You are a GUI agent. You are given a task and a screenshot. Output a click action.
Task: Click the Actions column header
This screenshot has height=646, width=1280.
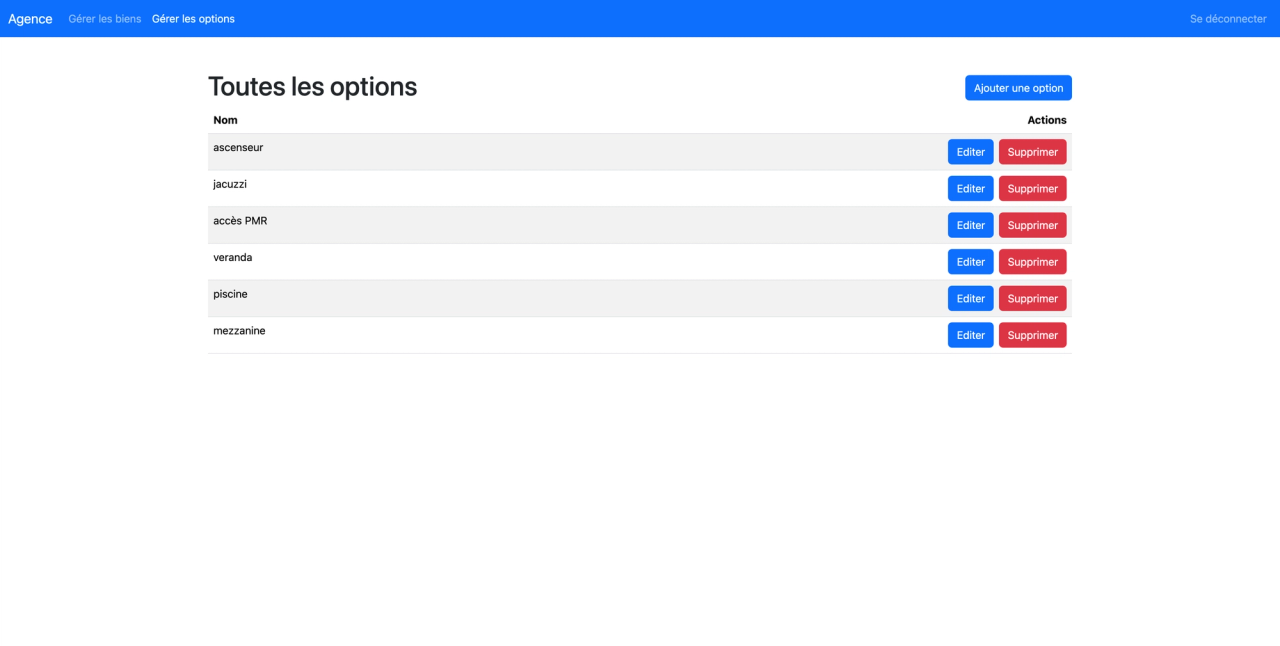[x=1047, y=120]
